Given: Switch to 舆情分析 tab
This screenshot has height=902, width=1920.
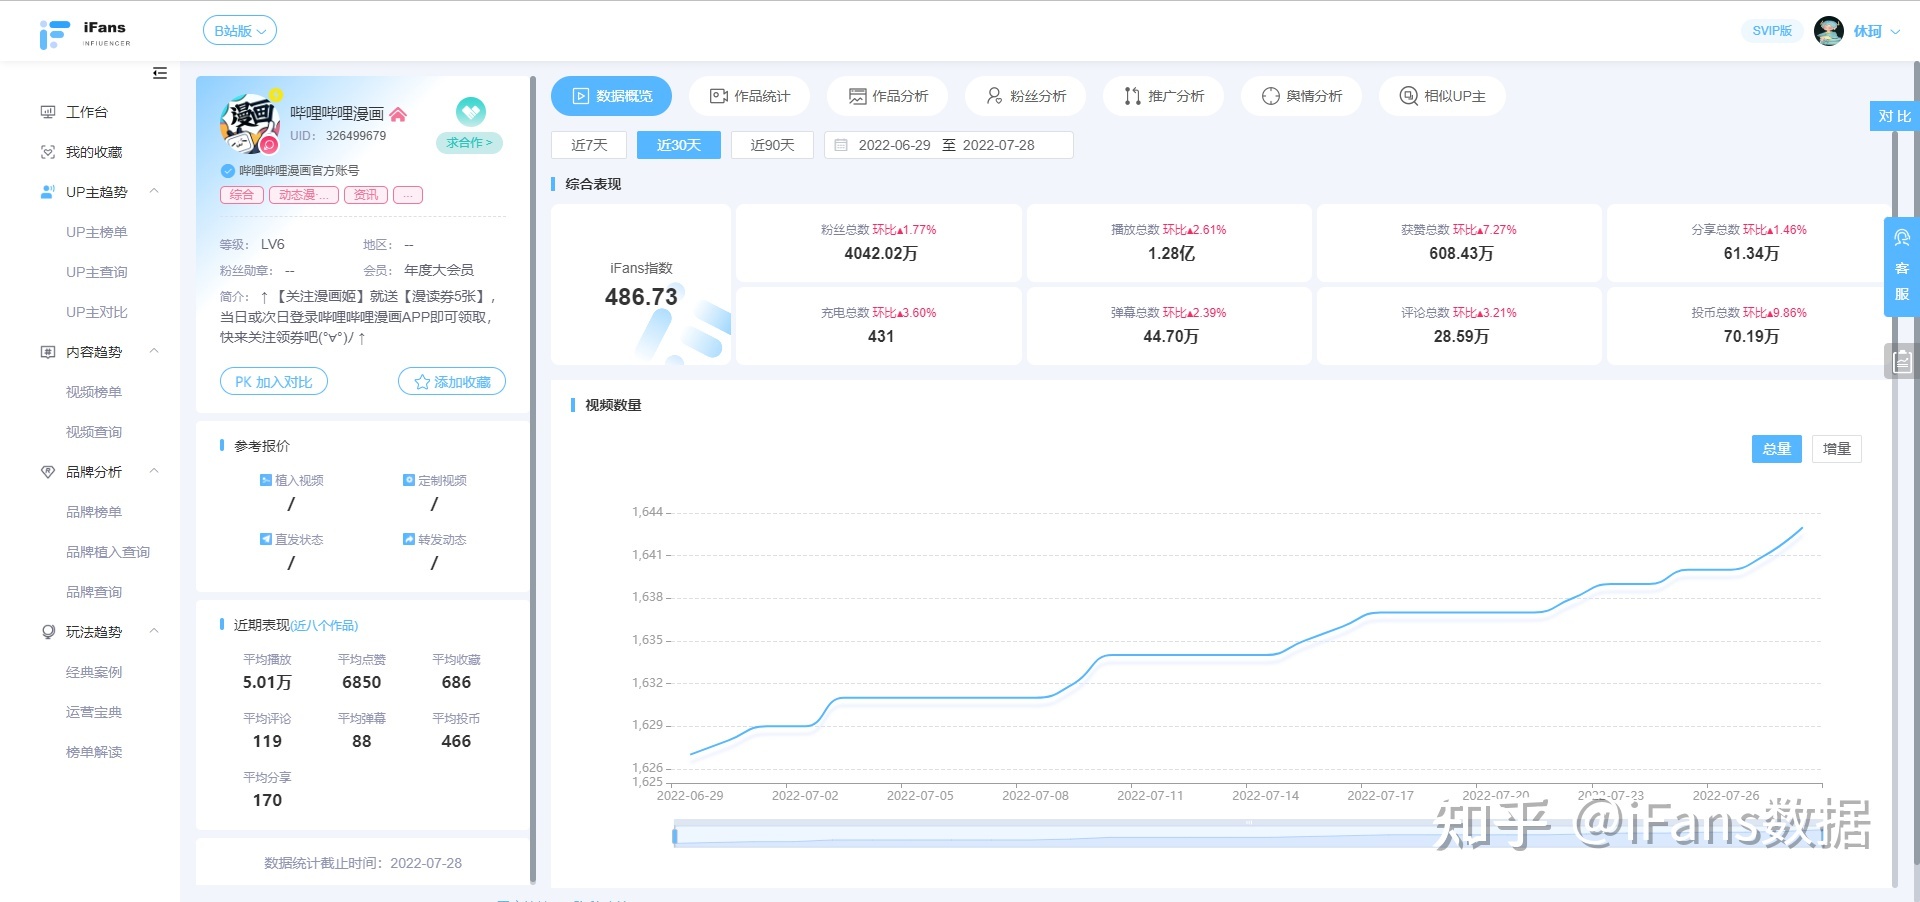Looking at the screenshot, I should (x=1302, y=96).
